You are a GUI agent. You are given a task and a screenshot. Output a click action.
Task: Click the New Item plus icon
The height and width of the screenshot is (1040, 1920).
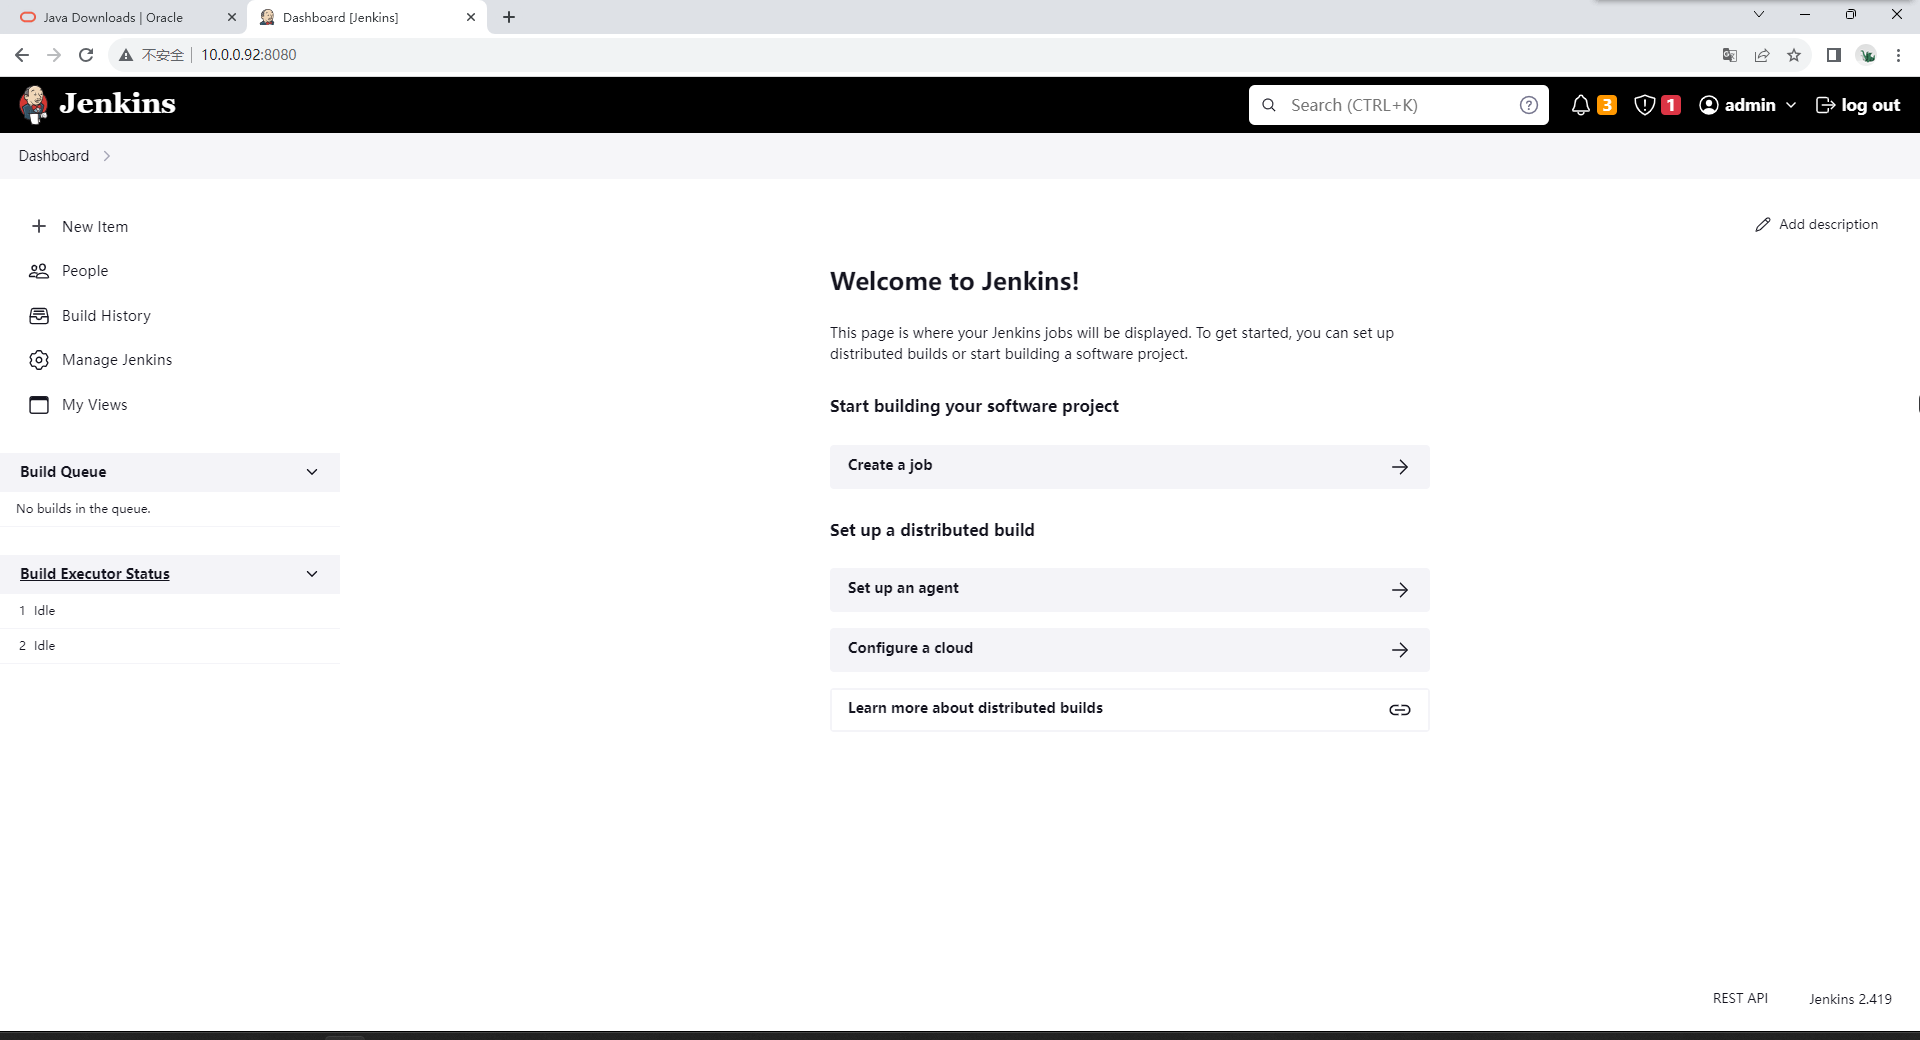click(39, 226)
